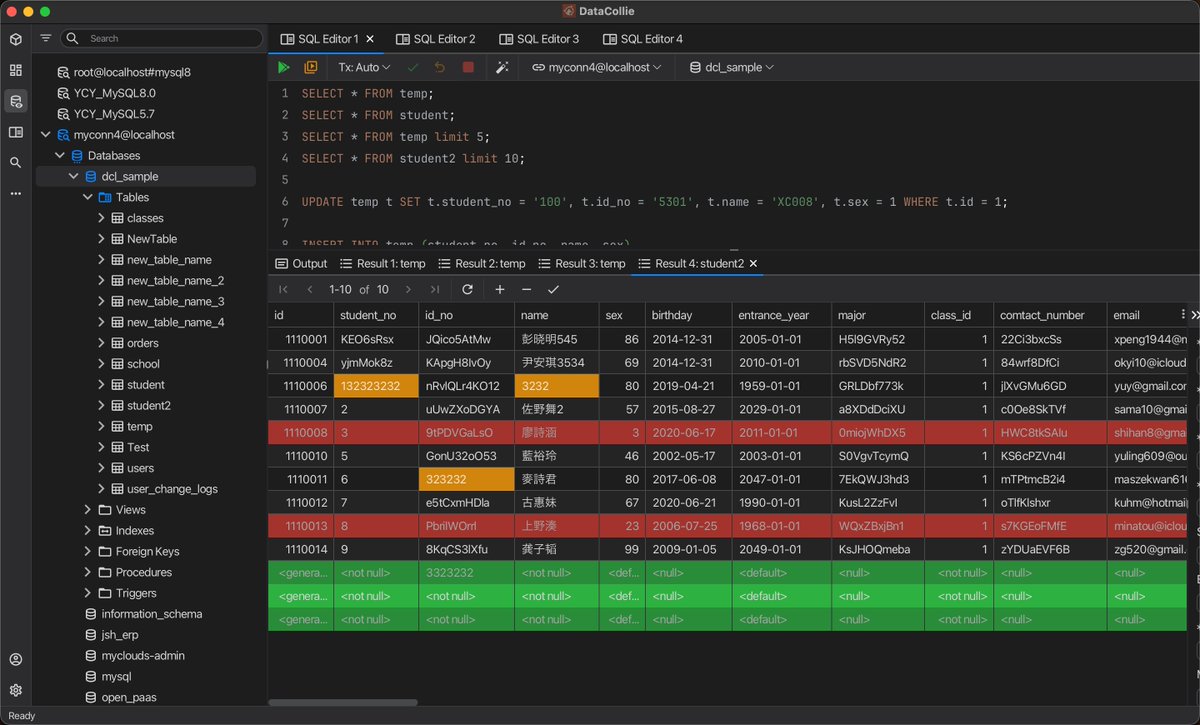Image resolution: width=1200 pixels, height=725 pixels.
Task: Click the double-chevron overflow at grid header right
Action: pos(1194,314)
